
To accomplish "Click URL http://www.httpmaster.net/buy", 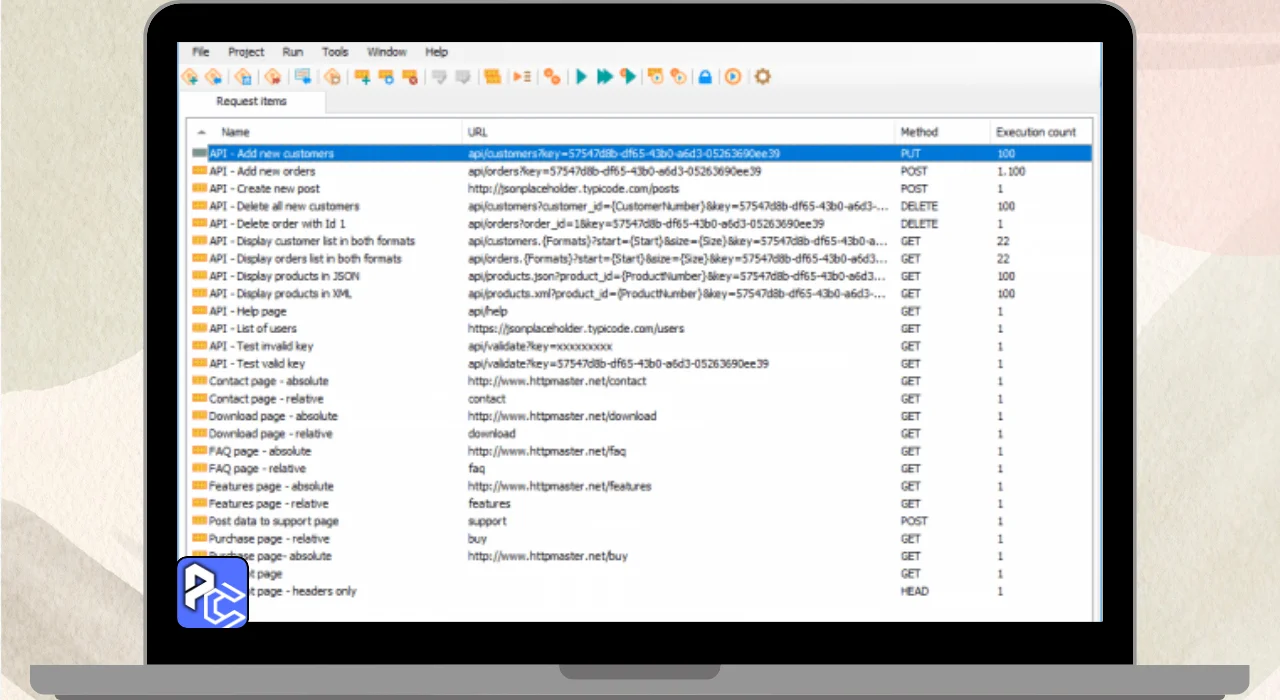I will click(x=548, y=556).
